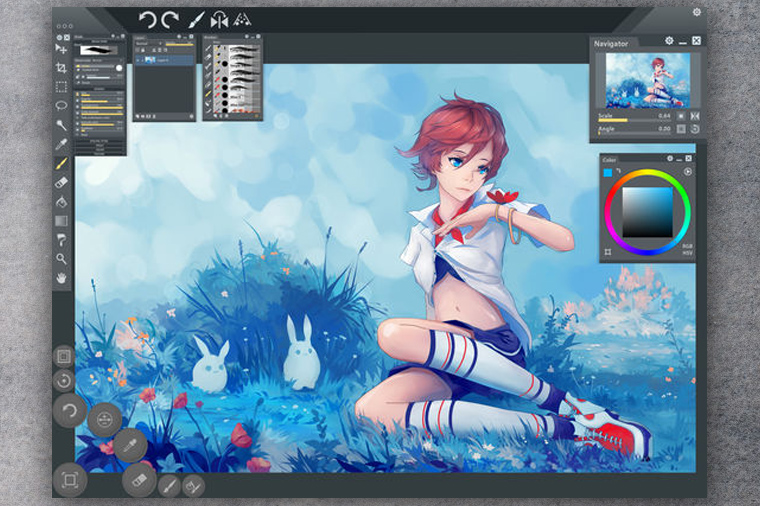The image size is (760, 506).
Task: Click the round undo hotkey button at bottom-left
Action: point(69,411)
